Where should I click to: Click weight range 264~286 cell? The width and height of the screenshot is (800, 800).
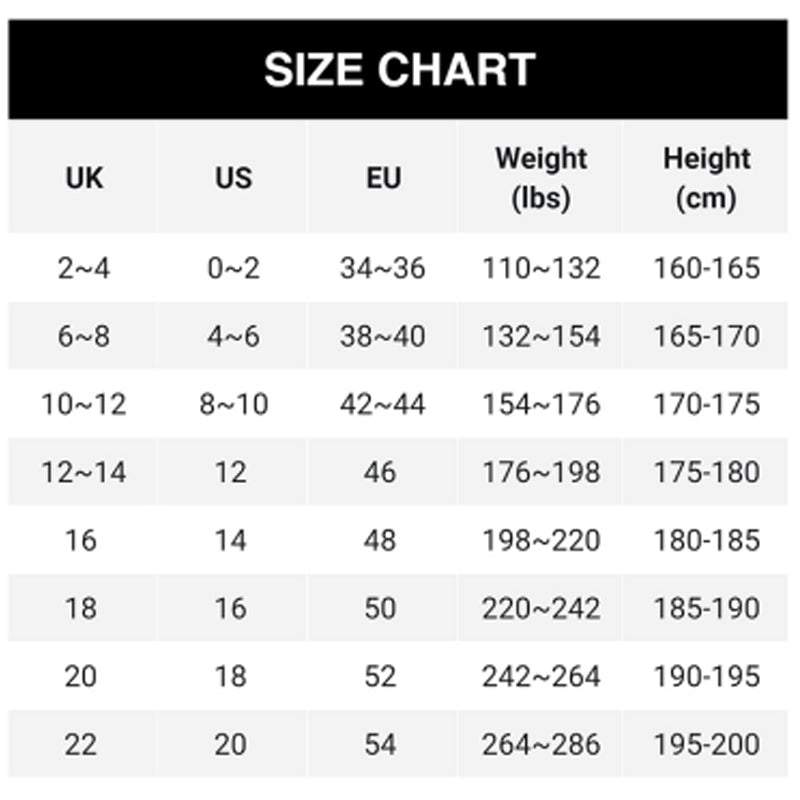pos(541,744)
